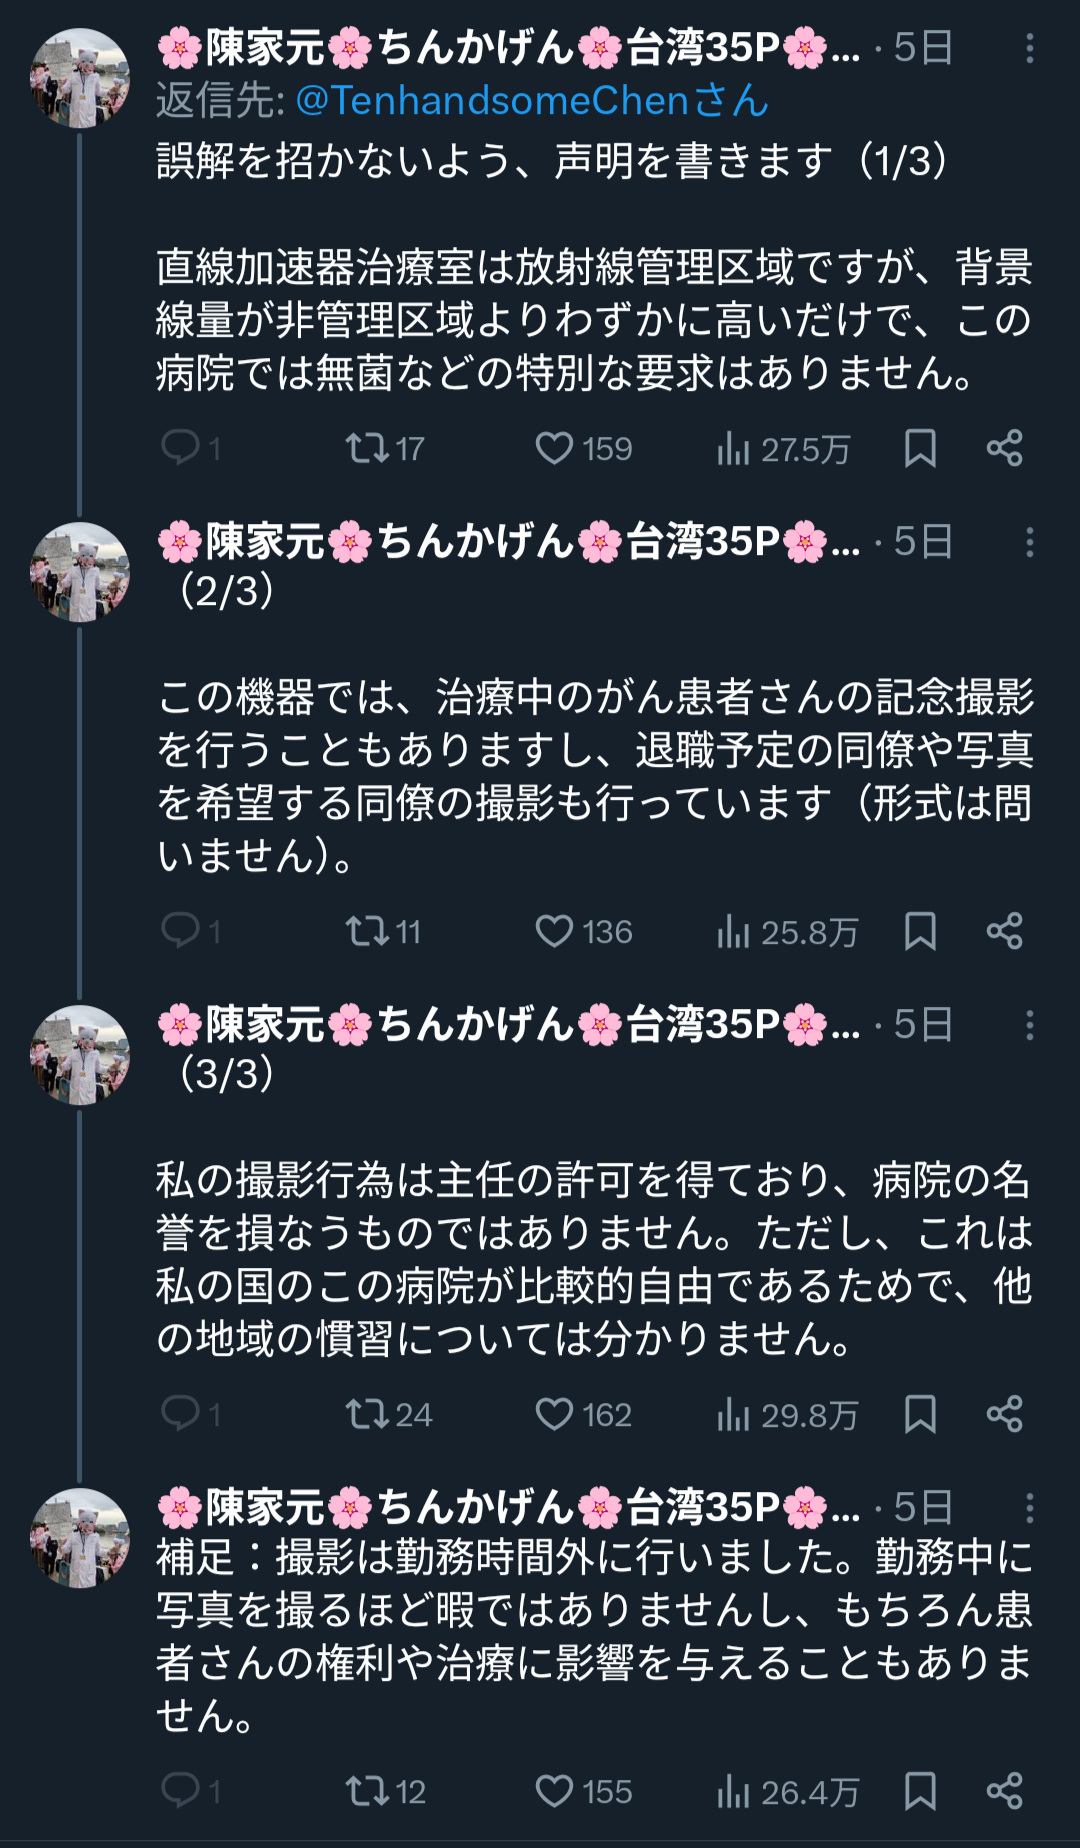The image size is (1080, 1848).
Task: Open more menu on the (2/3) tweet
Action: pyautogui.click(x=1029, y=542)
